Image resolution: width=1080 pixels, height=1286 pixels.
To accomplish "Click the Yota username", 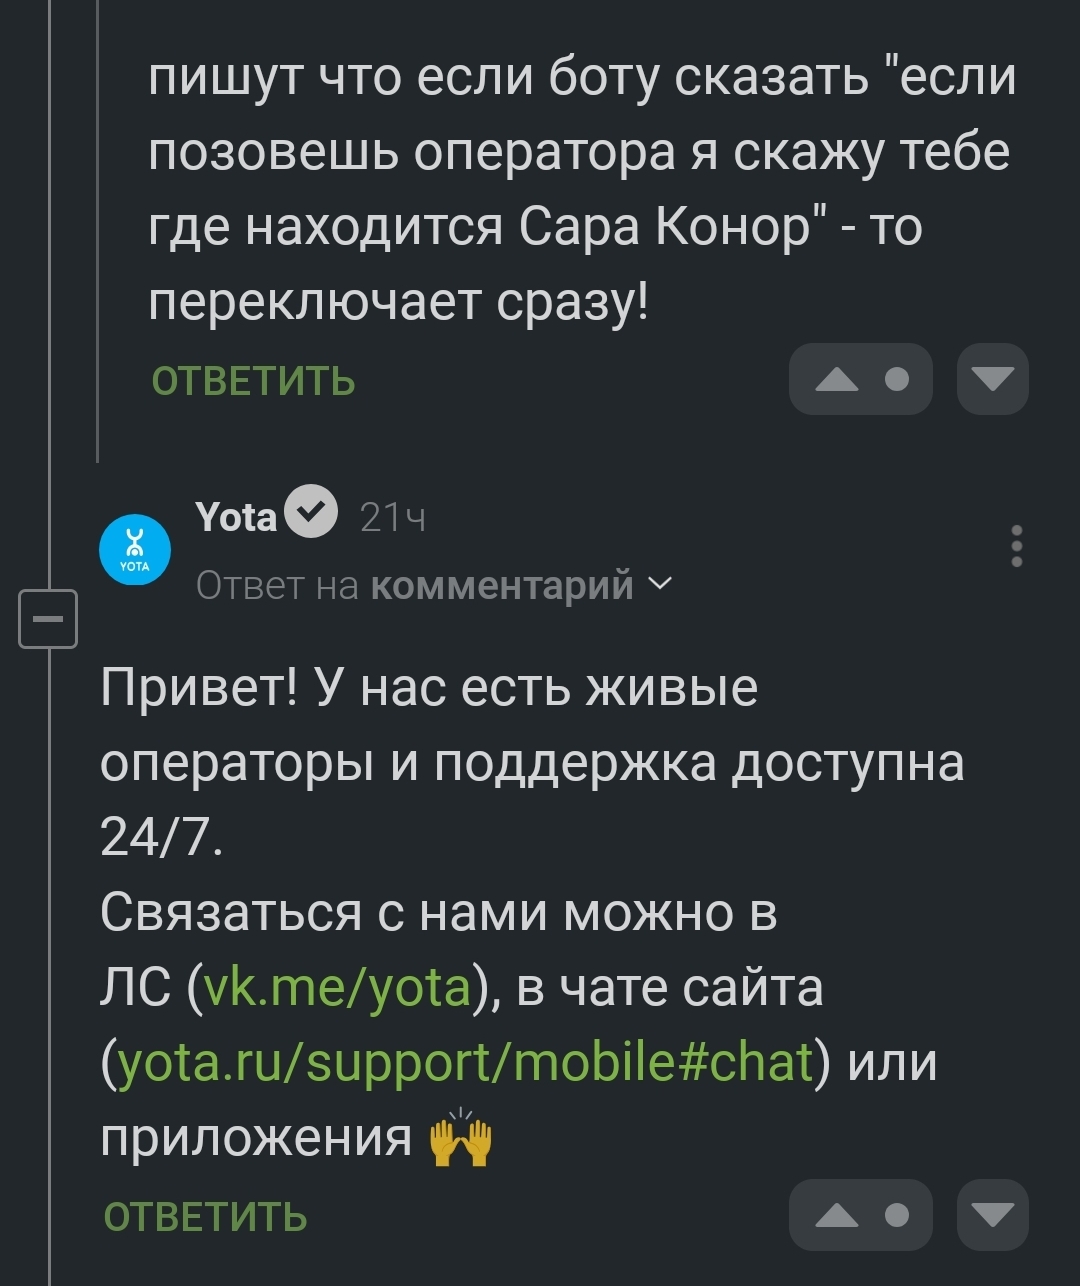I will [237, 517].
